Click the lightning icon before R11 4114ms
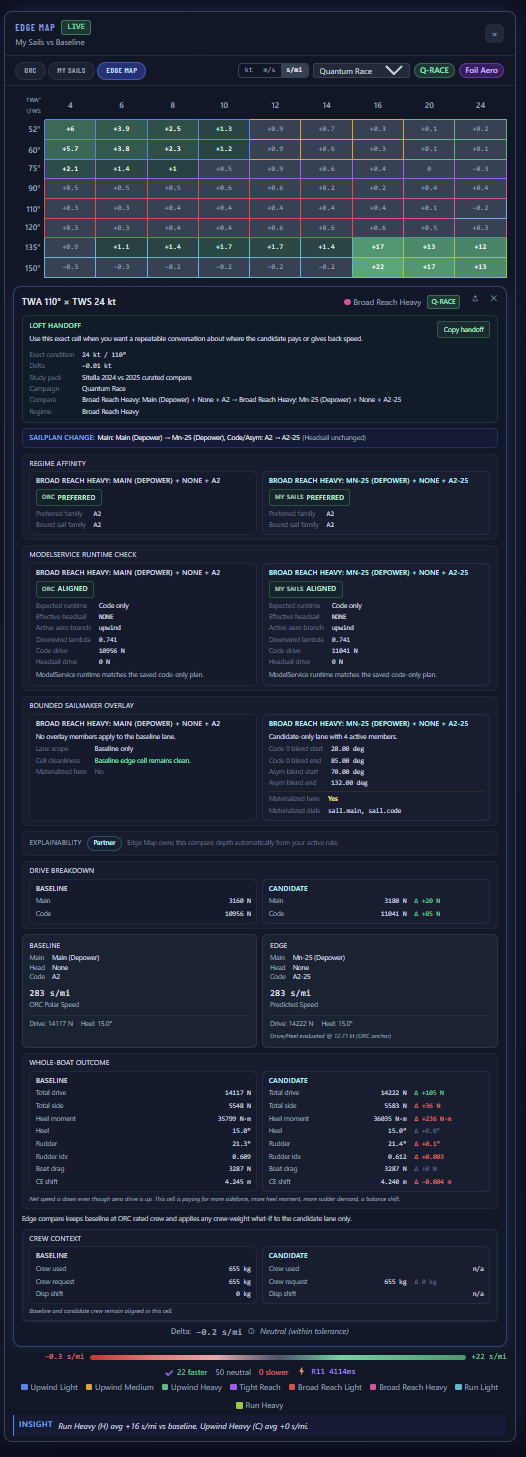The height and width of the screenshot is (1457, 526). 303,1372
